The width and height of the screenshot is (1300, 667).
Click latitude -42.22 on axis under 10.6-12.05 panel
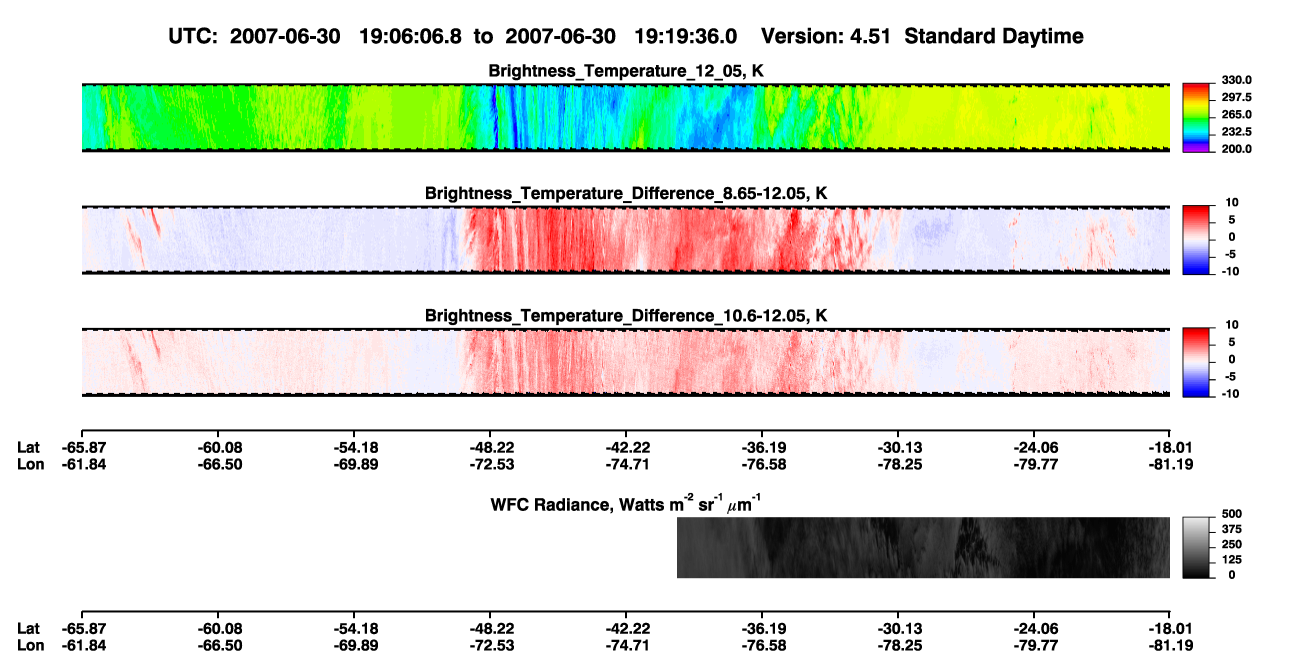point(628,447)
